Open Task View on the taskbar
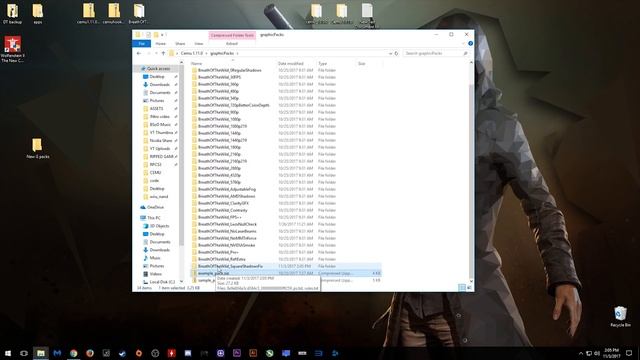The width and height of the screenshot is (640, 360). click(x=24, y=353)
